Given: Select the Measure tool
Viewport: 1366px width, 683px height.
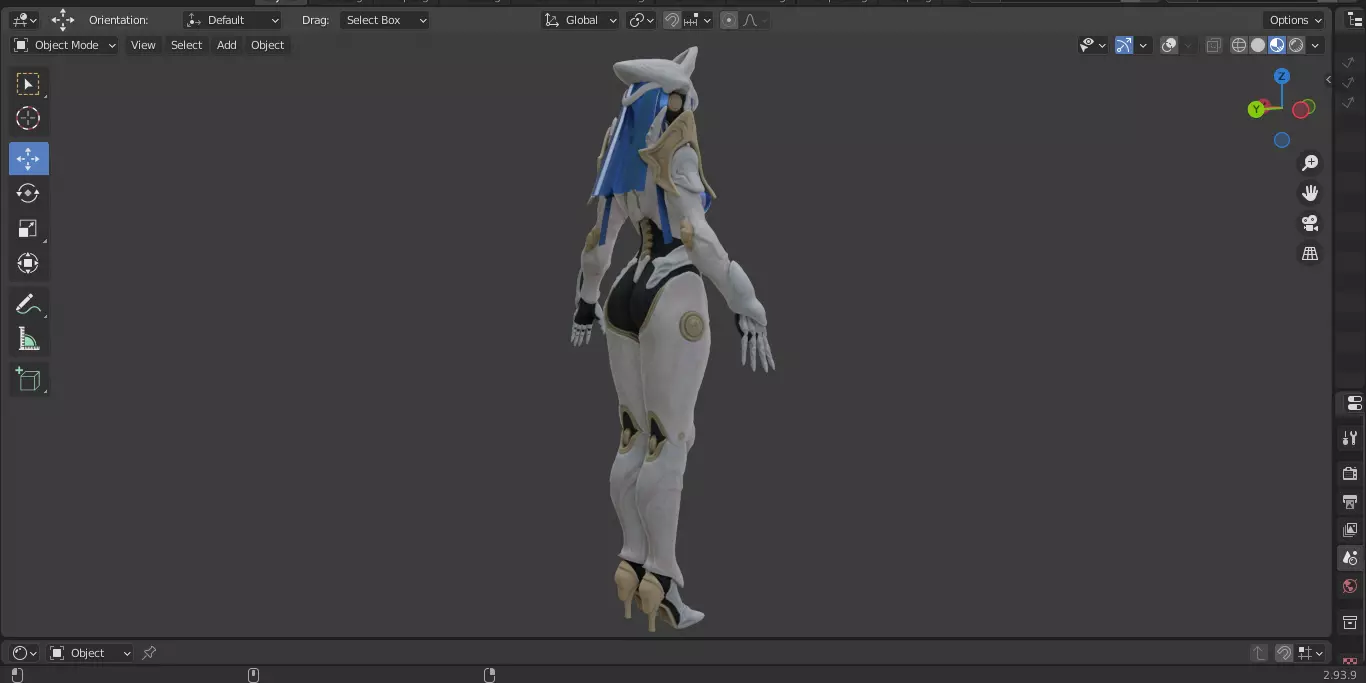Looking at the screenshot, I should click(28, 340).
